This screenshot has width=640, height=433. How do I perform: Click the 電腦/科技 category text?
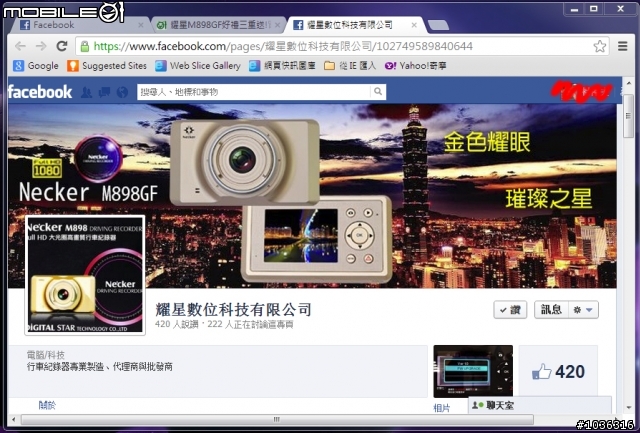click(46, 355)
